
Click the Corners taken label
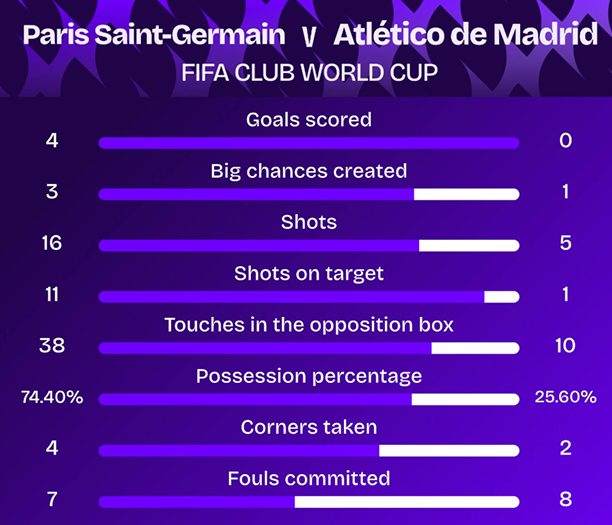[x=309, y=427]
